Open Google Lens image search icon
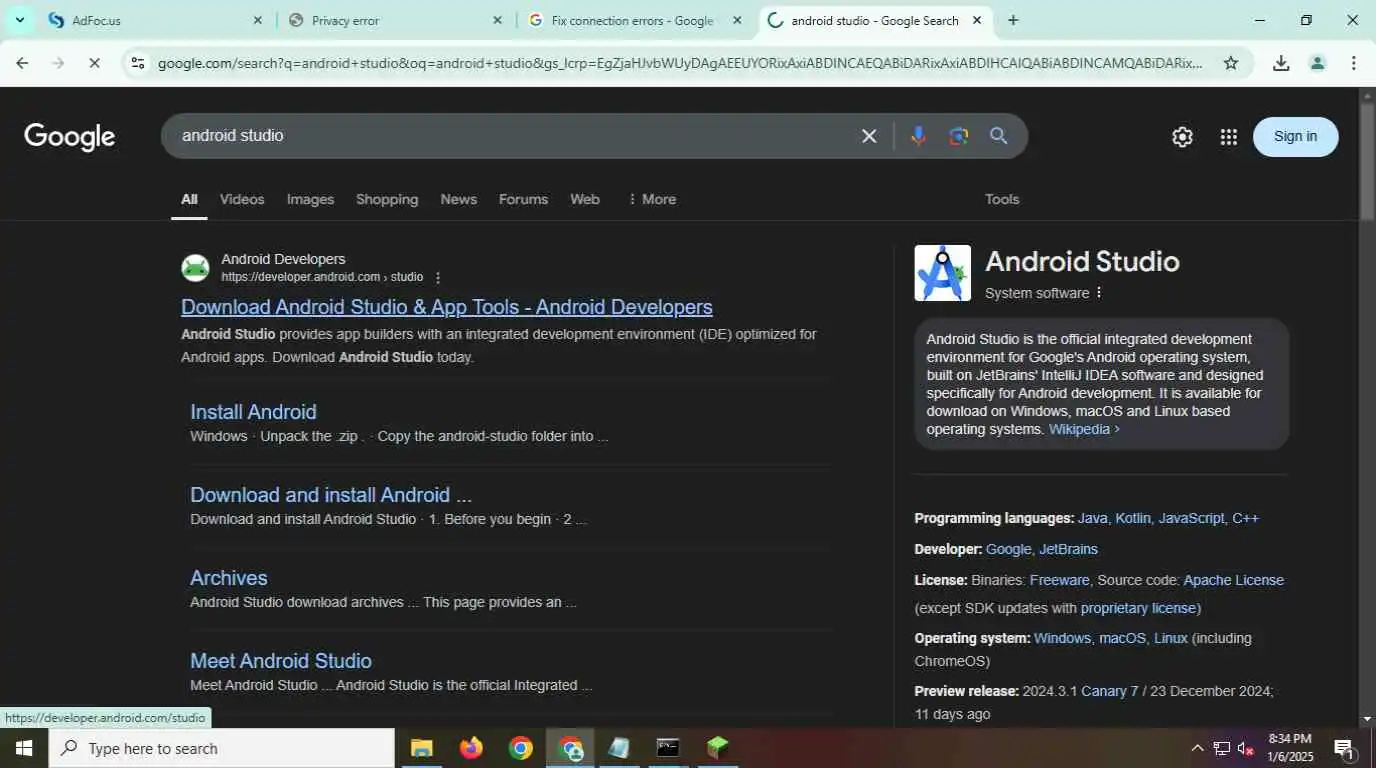Viewport: 1376px width, 768px height. point(958,136)
